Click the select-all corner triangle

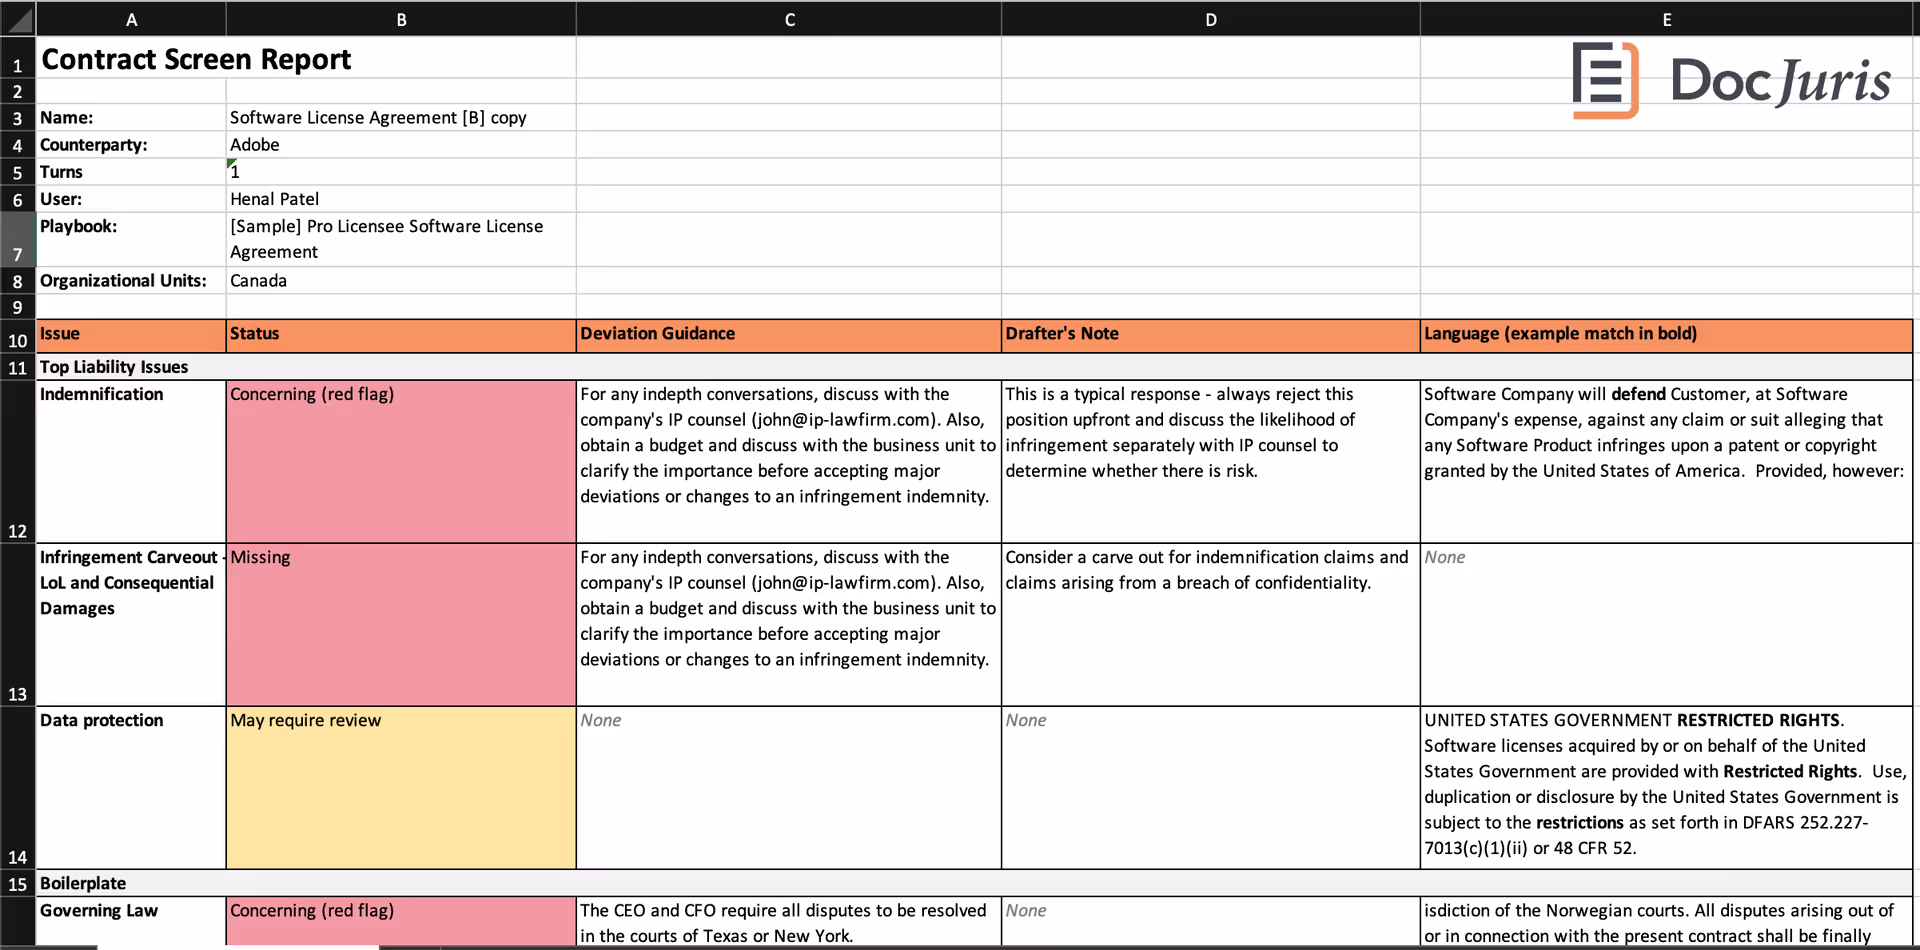pyautogui.click(x=18, y=19)
